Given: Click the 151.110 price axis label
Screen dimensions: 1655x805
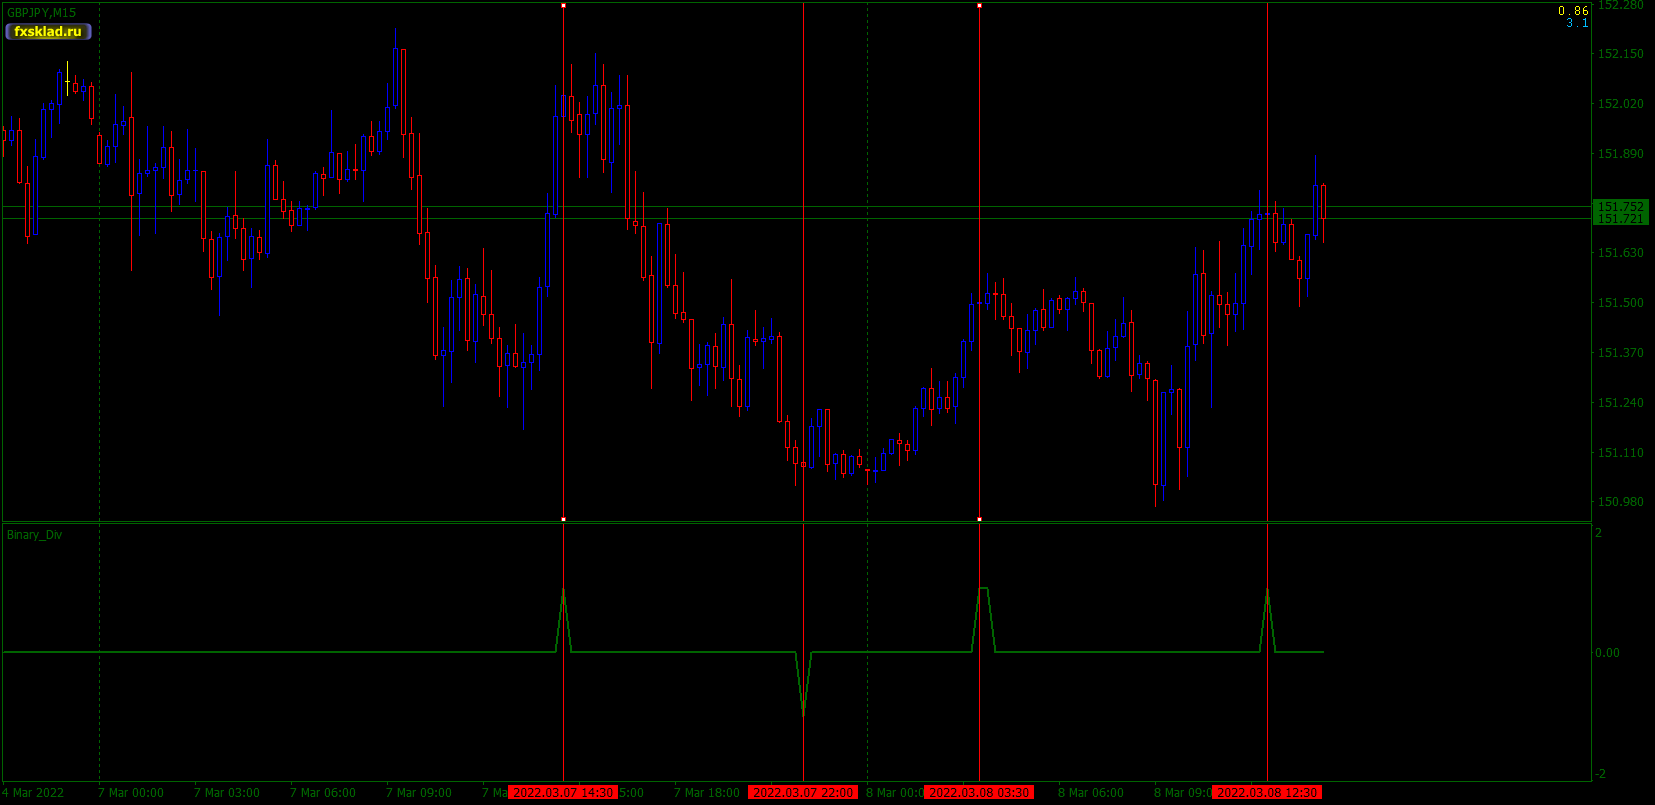Looking at the screenshot, I should (x=1620, y=453).
